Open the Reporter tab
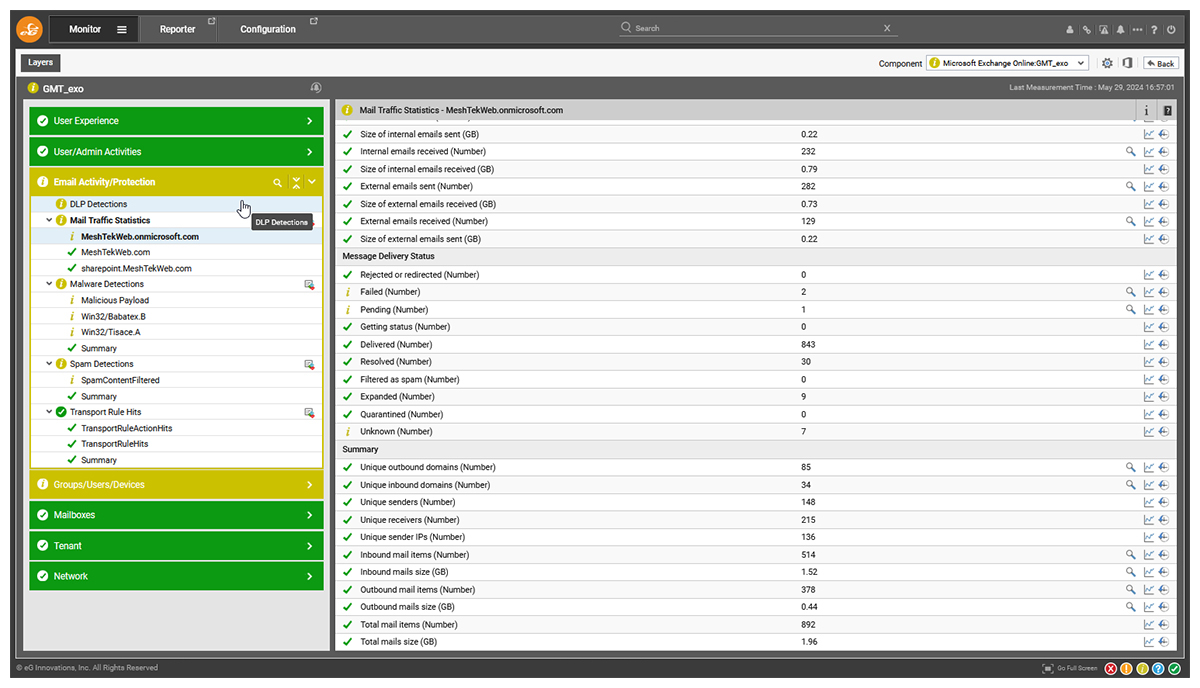The width and height of the screenshot is (1200, 688). pyautogui.click(x=179, y=30)
